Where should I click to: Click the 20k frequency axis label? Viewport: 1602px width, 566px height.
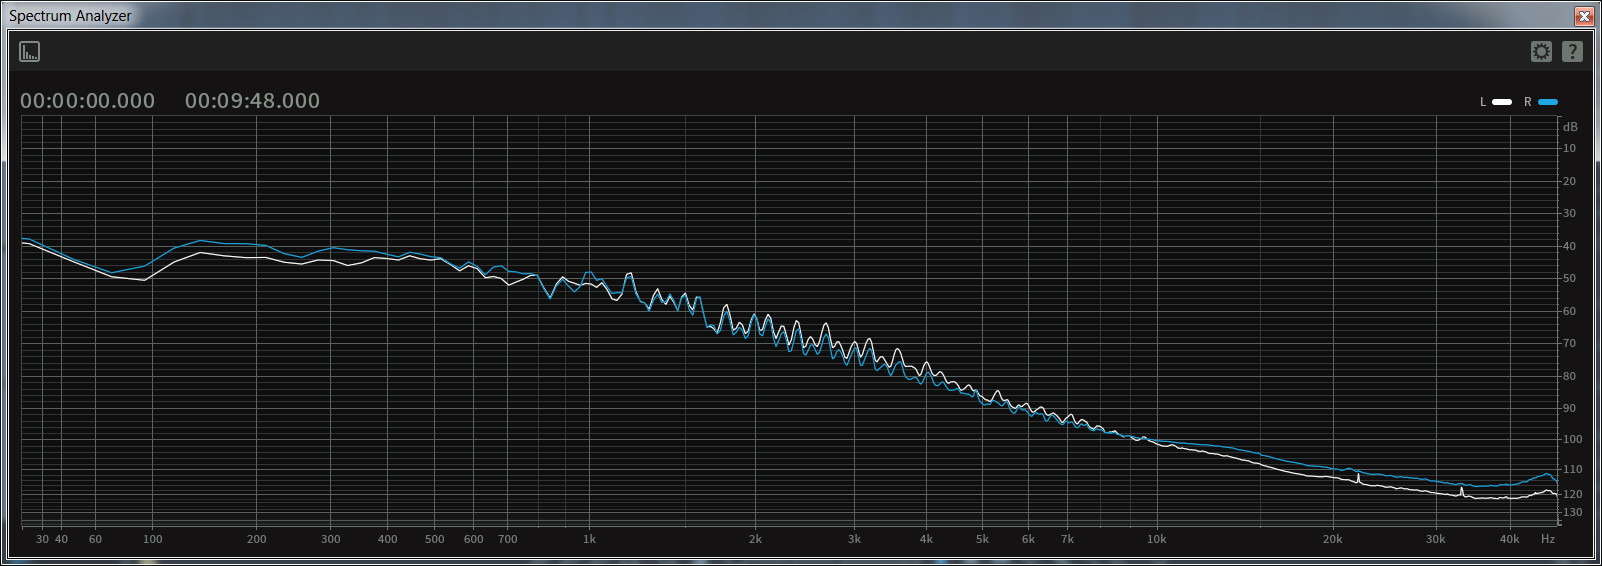[1332, 539]
